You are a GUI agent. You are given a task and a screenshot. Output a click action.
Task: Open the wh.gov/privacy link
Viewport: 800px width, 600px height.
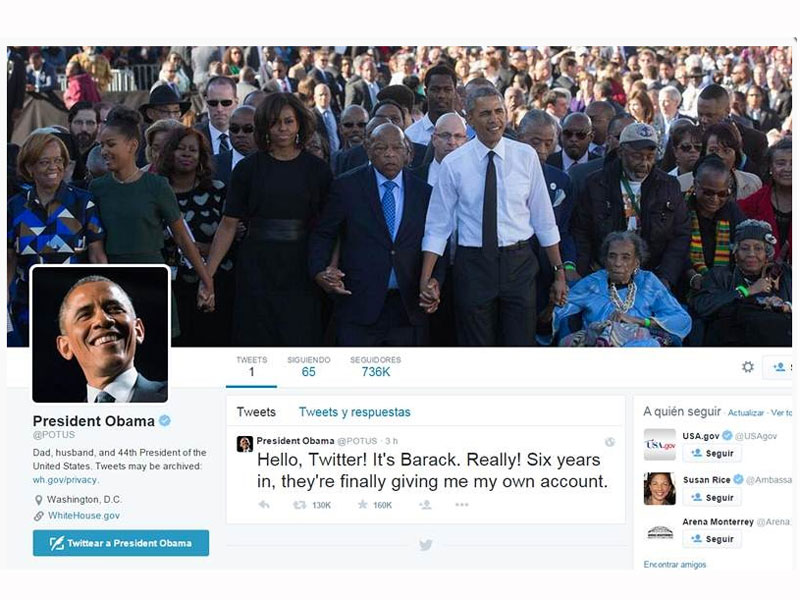click(65, 480)
